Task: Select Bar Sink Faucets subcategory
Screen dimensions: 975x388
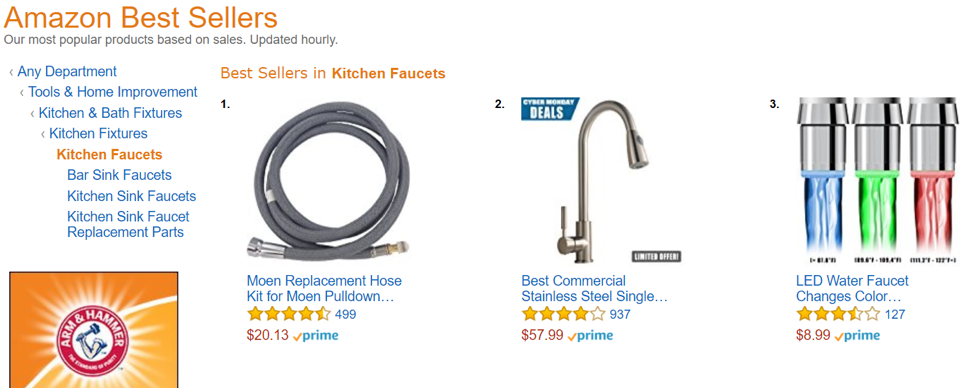Action: (x=119, y=175)
